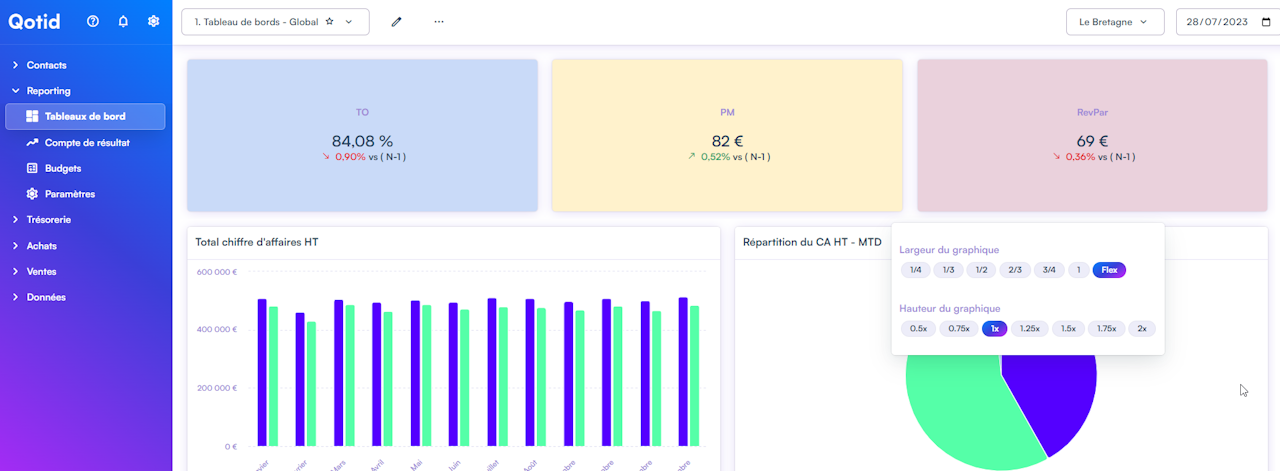Image resolution: width=1280 pixels, height=471 pixels.
Task: Set chart height to 2x
Action: tap(1142, 329)
